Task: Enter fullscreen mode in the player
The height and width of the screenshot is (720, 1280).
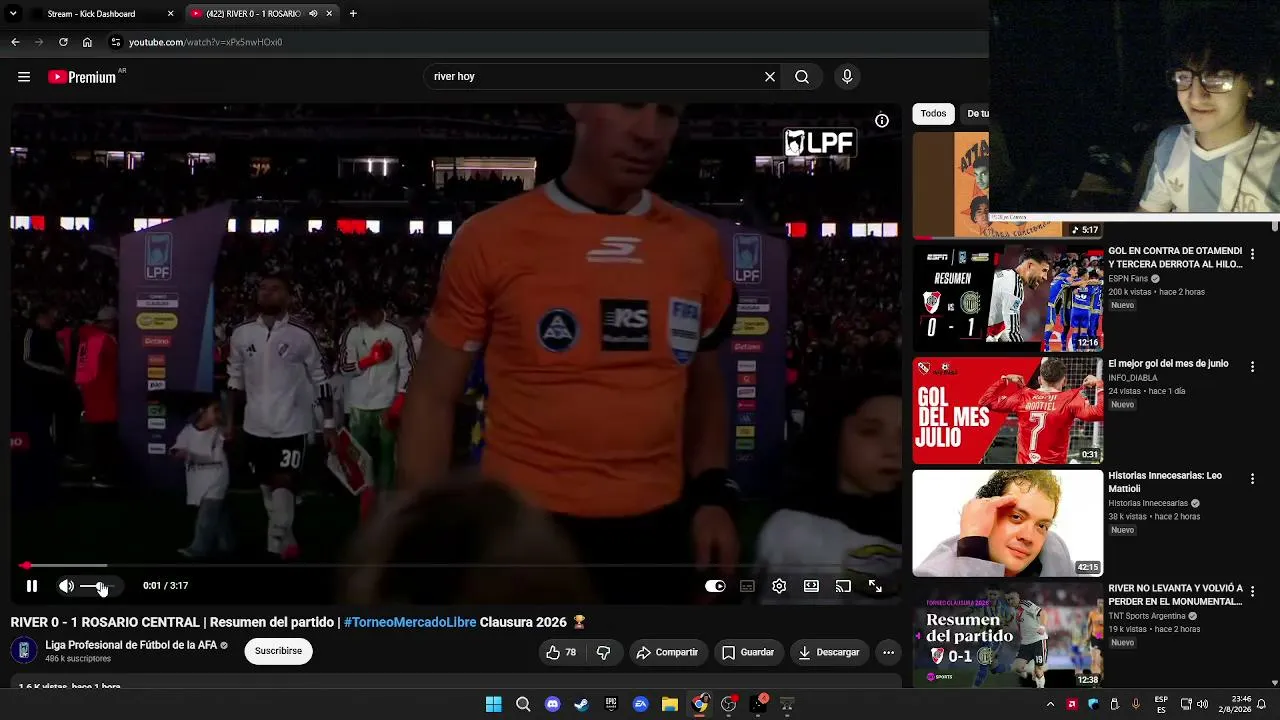Action: pyautogui.click(x=875, y=586)
